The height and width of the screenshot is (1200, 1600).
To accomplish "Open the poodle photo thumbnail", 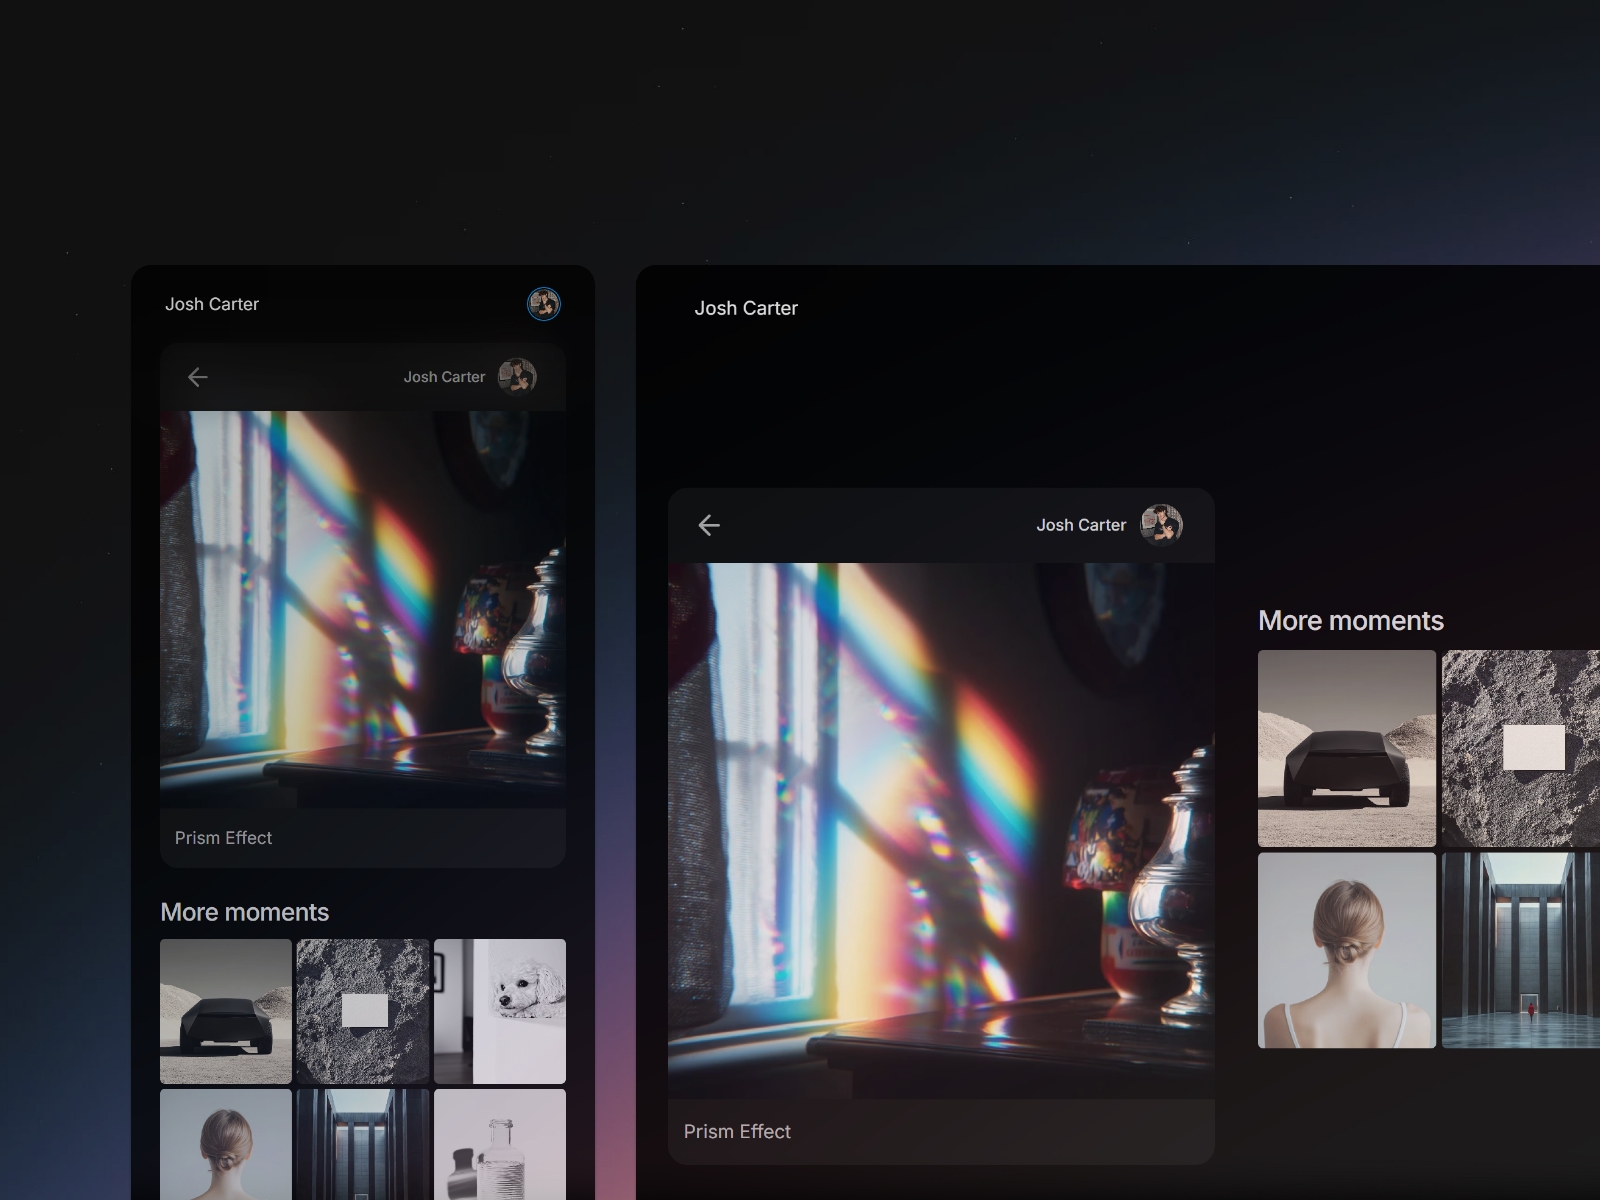I will (x=499, y=1010).
